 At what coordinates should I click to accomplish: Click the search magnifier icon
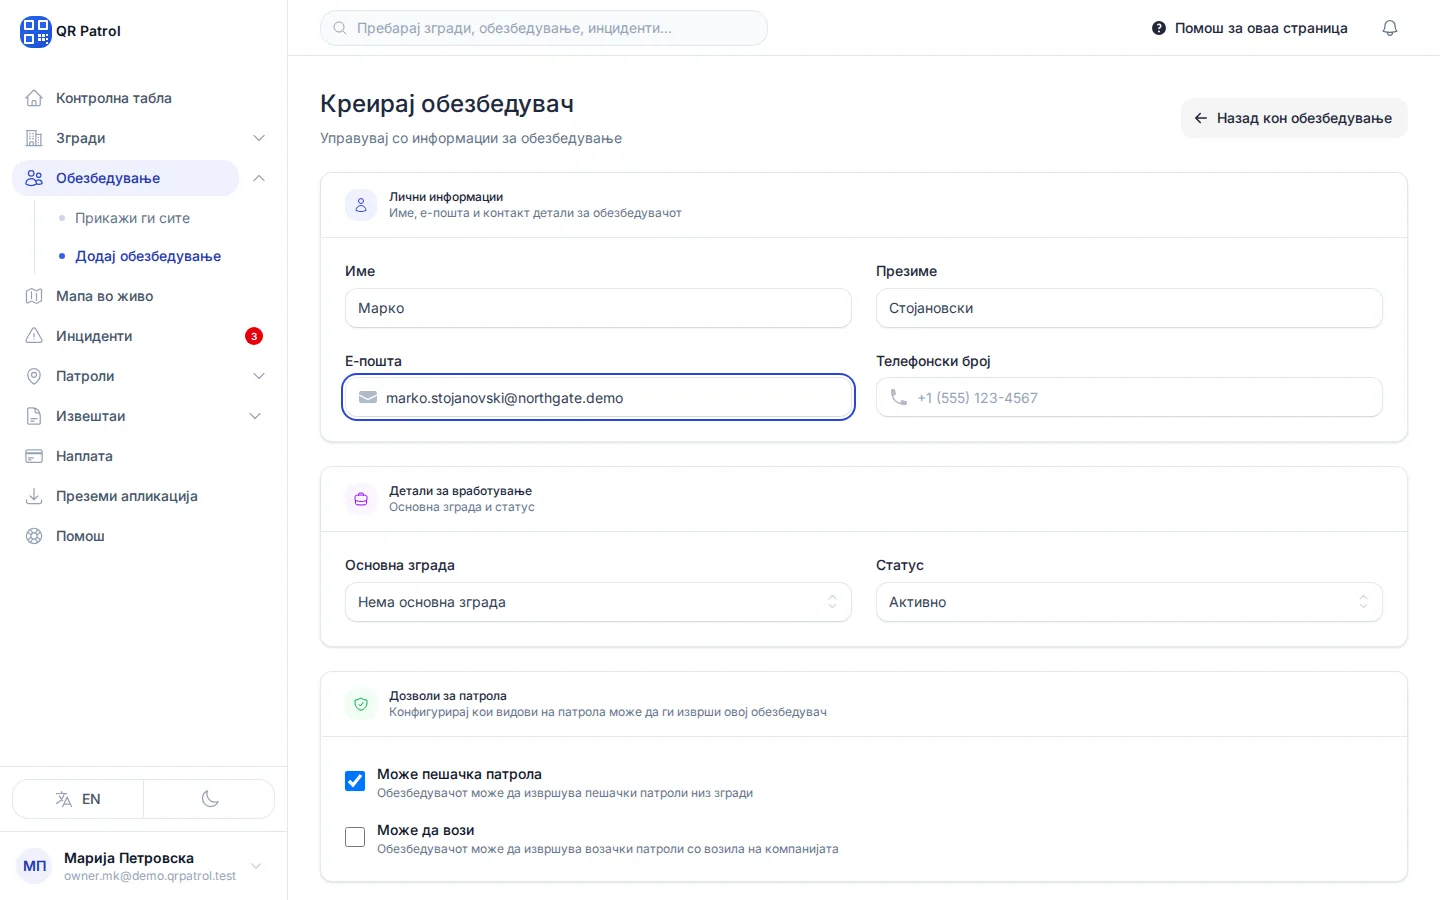coord(340,28)
